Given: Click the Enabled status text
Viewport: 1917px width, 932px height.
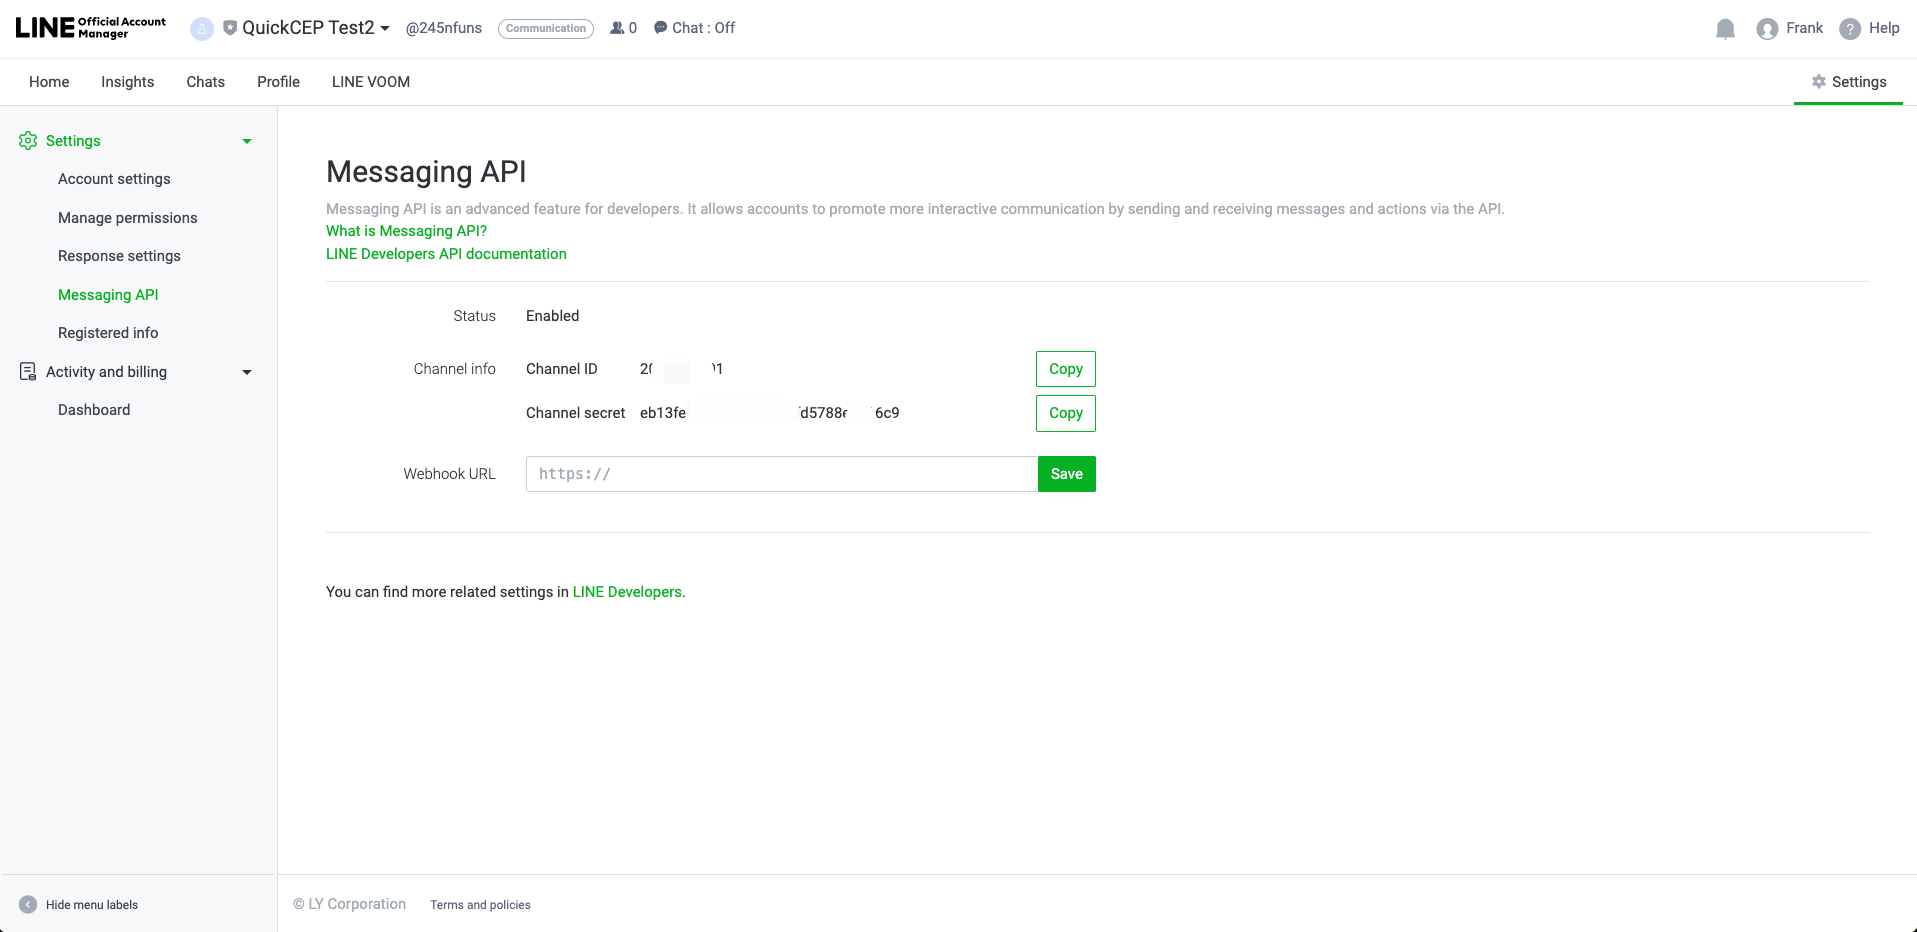Looking at the screenshot, I should [x=552, y=316].
